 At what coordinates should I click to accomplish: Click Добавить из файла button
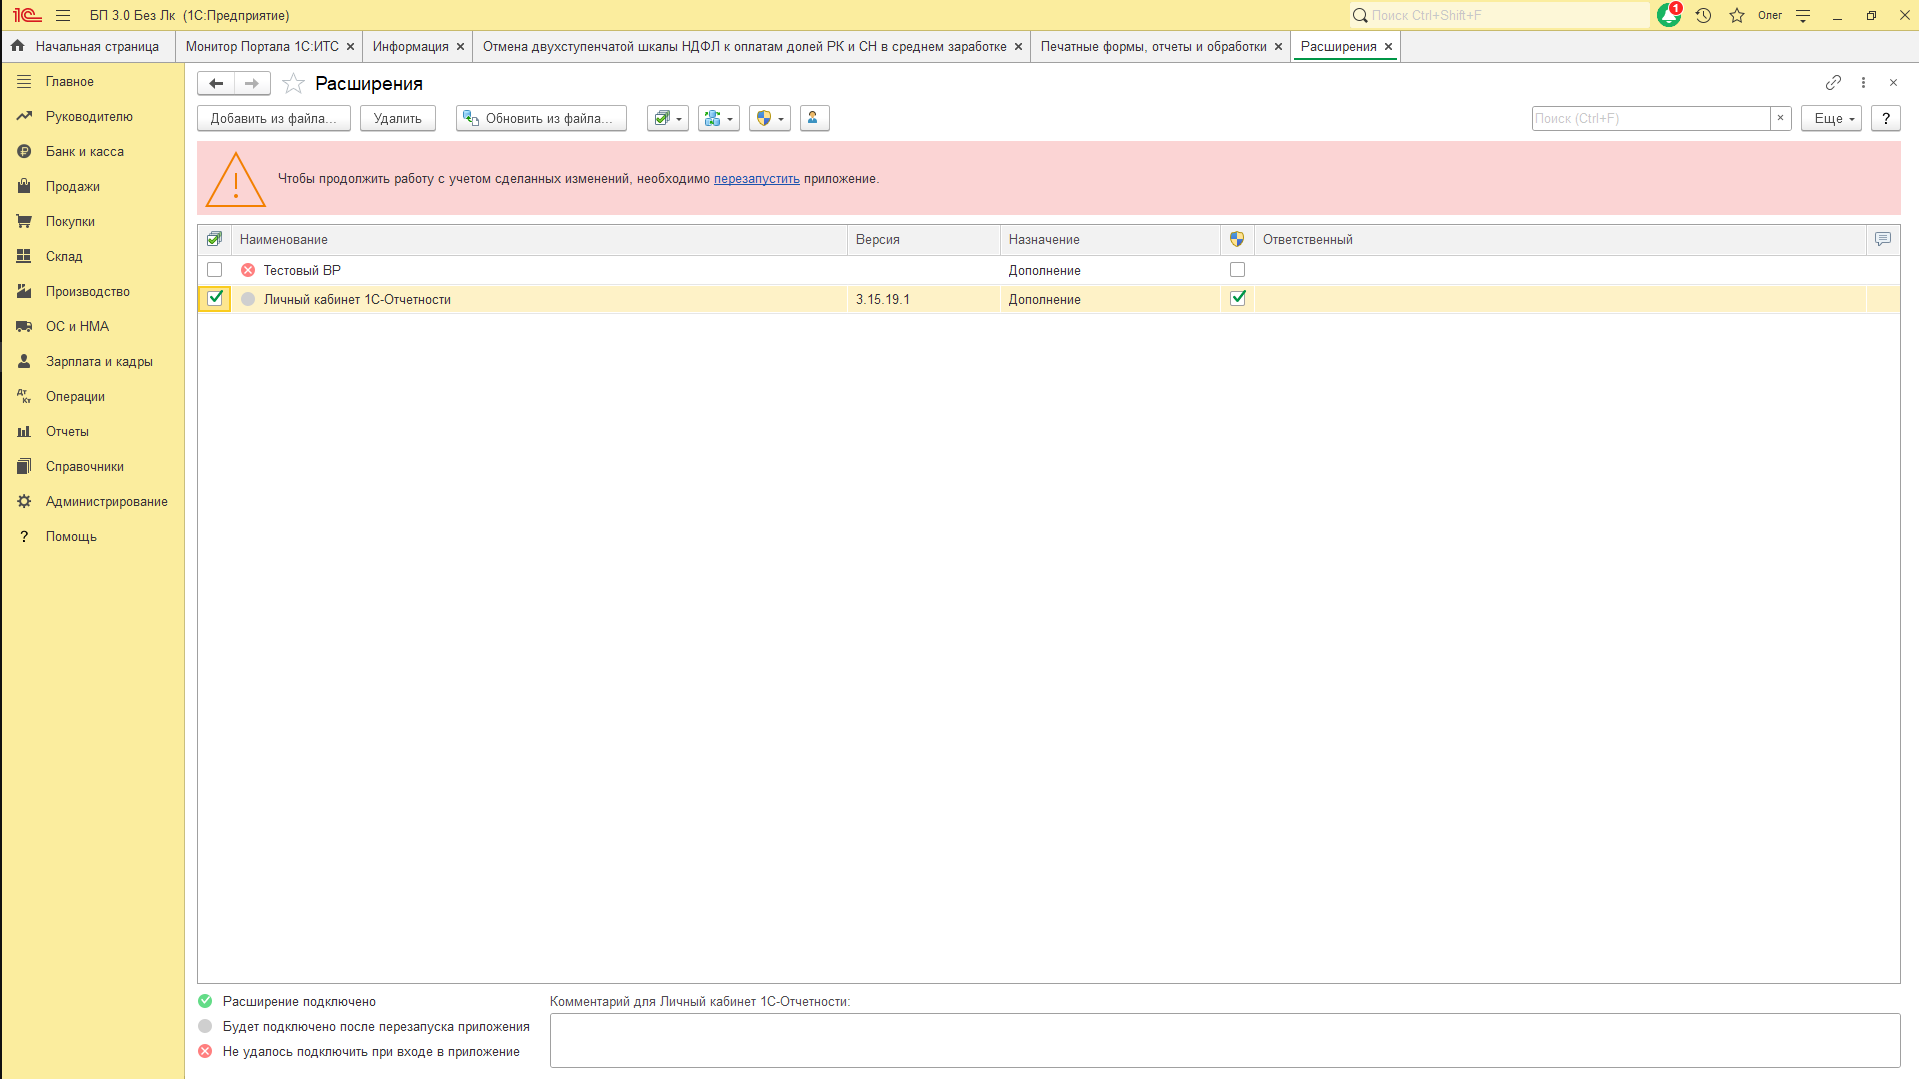[x=274, y=118]
